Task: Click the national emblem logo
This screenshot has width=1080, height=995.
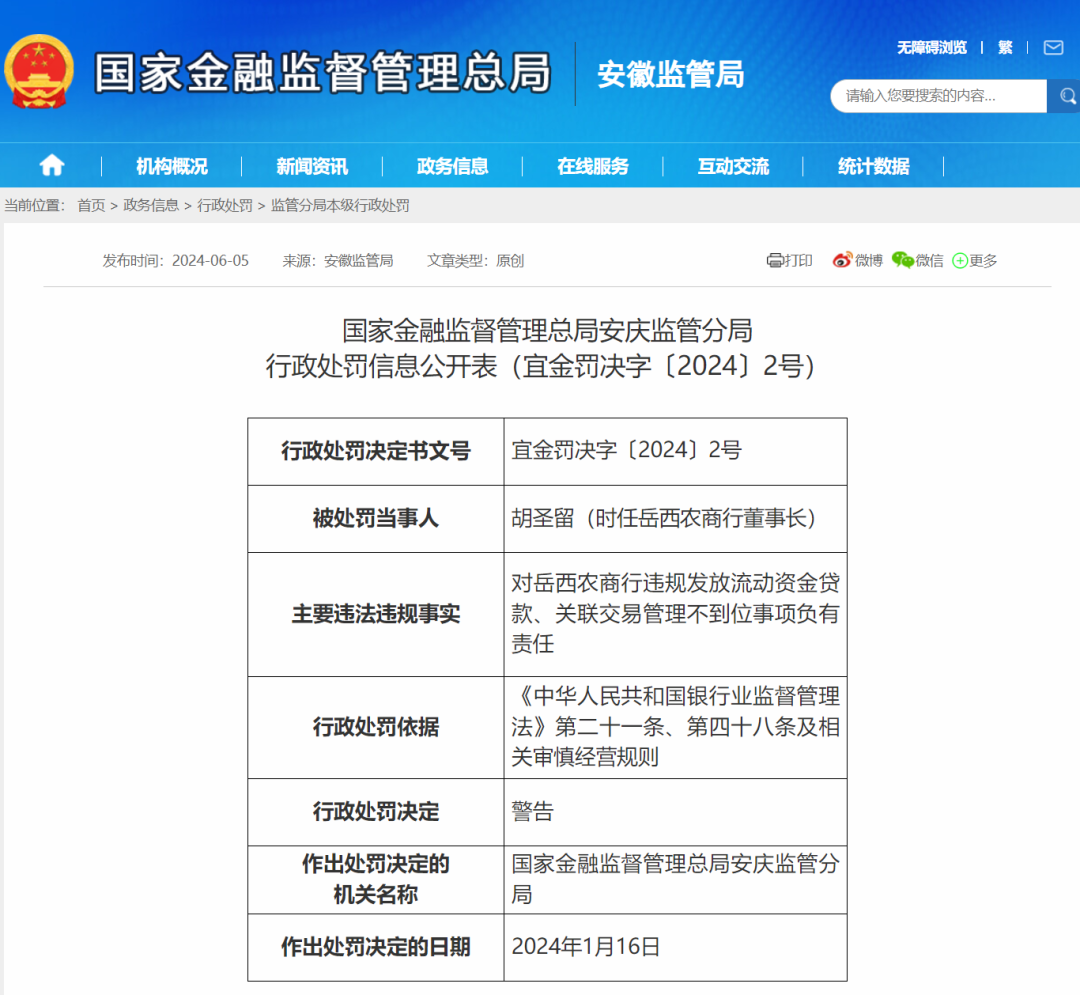Action: tap(39, 72)
